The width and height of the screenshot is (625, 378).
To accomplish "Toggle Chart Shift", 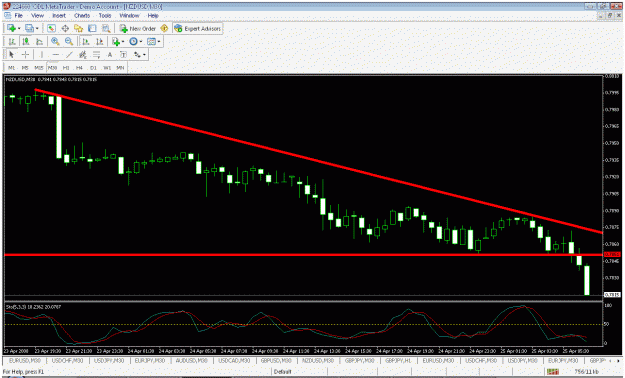I will [99, 41].
